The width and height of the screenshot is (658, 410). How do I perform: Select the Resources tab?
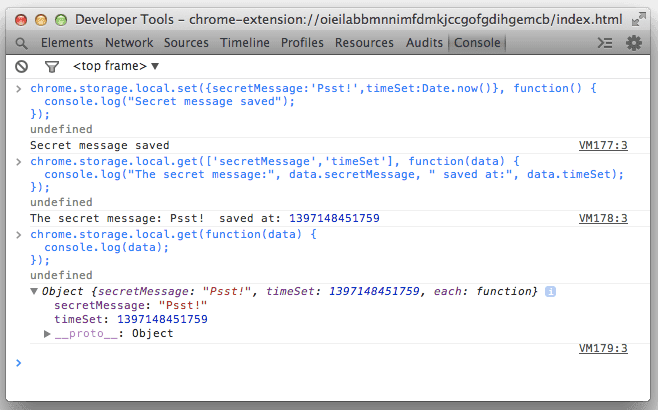click(x=364, y=43)
